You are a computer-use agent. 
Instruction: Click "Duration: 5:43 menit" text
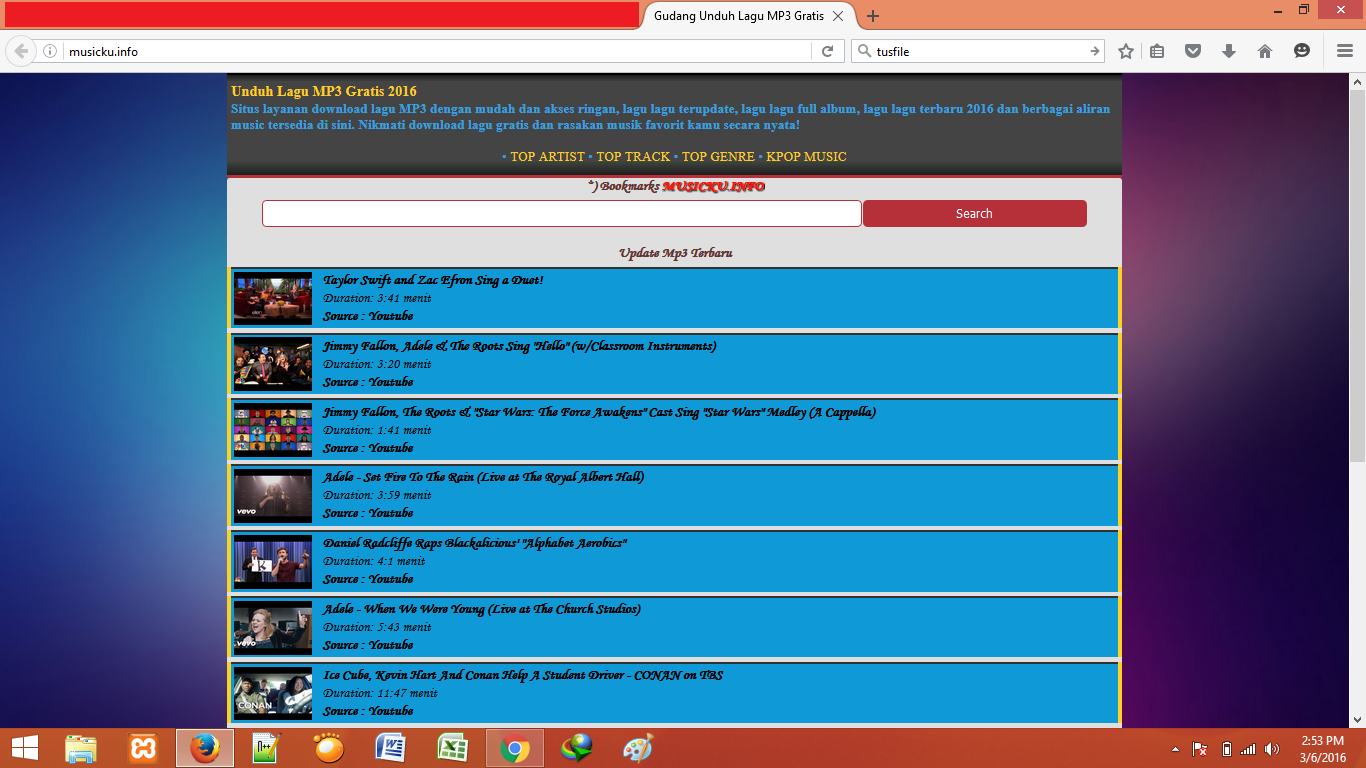(377, 627)
